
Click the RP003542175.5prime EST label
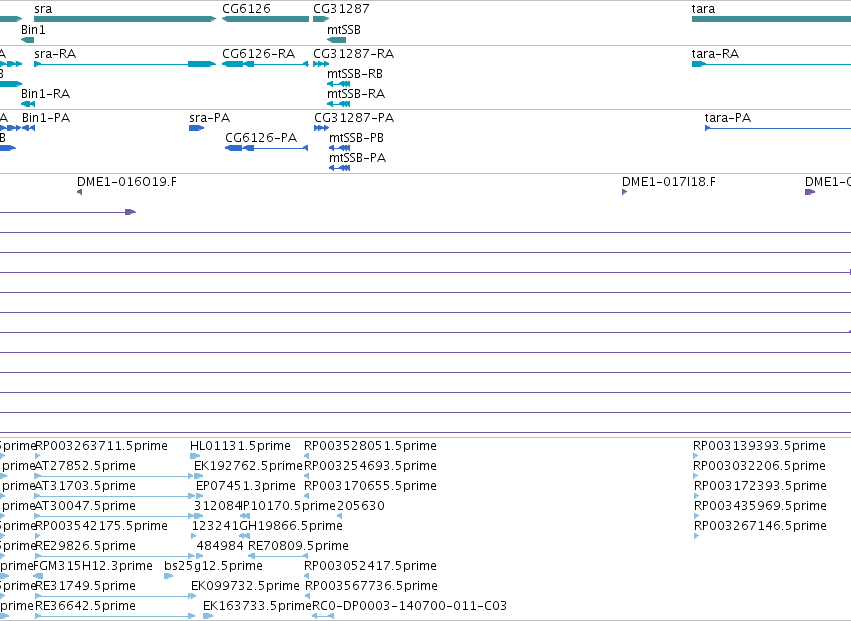pos(101,526)
